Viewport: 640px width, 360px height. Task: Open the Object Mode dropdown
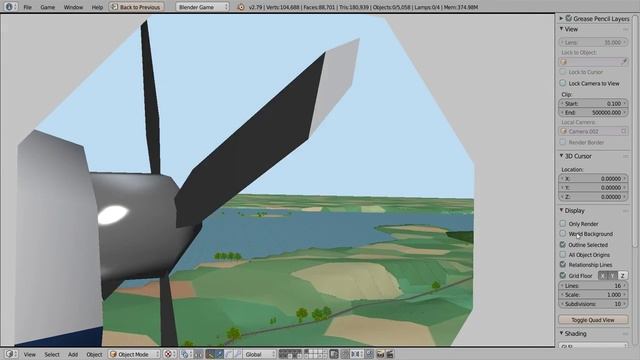click(134, 354)
